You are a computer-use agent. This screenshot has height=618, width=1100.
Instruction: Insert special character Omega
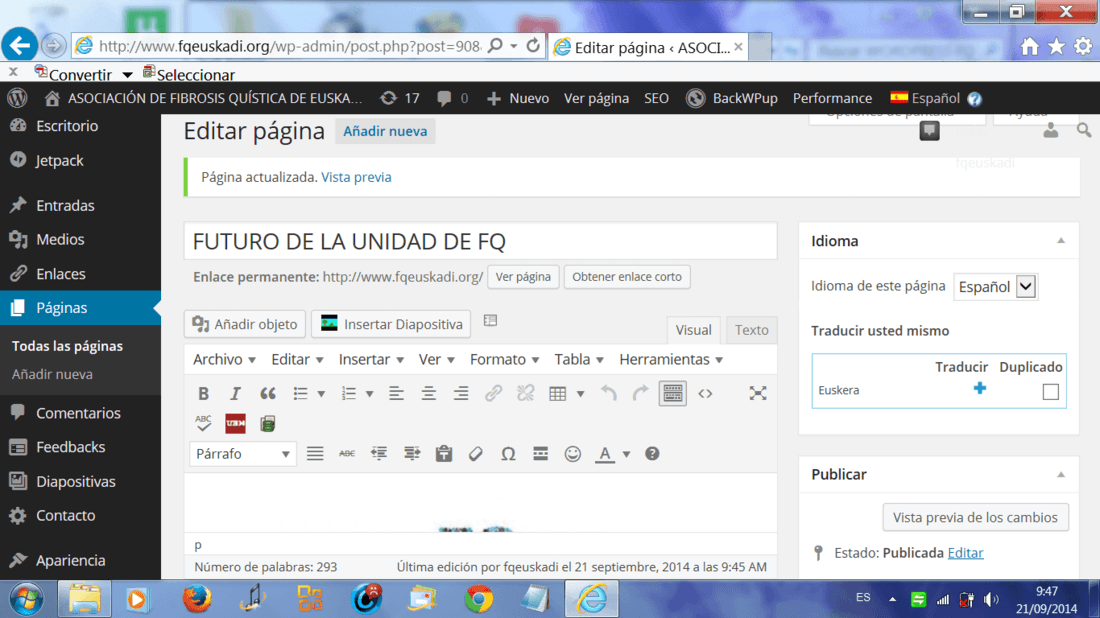click(x=508, y=454)
